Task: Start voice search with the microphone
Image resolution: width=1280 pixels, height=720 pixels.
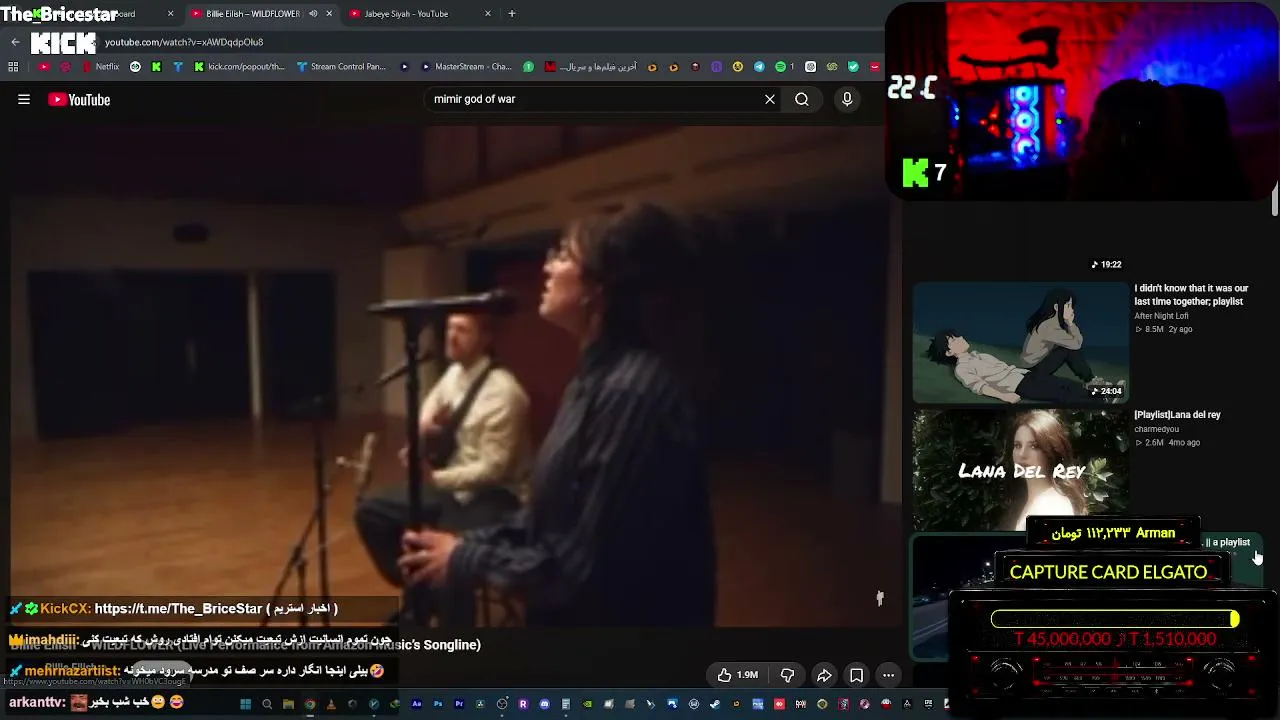Action: 847,99
